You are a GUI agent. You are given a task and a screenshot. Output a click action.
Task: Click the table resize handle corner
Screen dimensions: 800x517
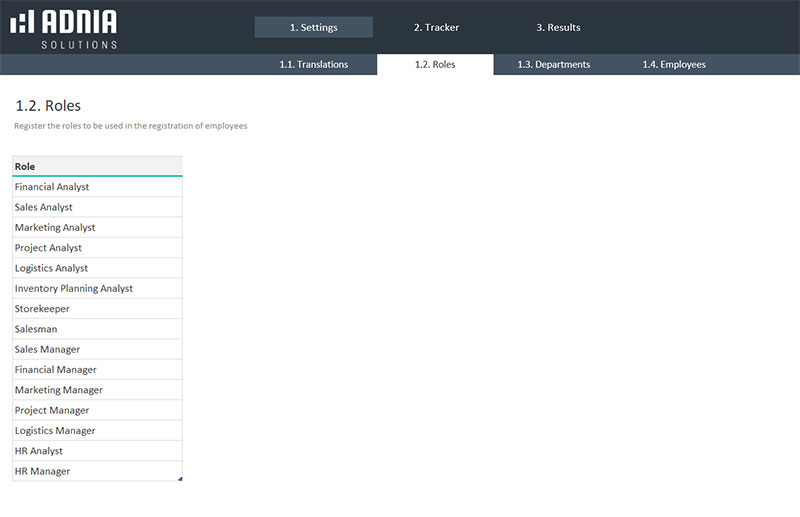click(180, 480)
